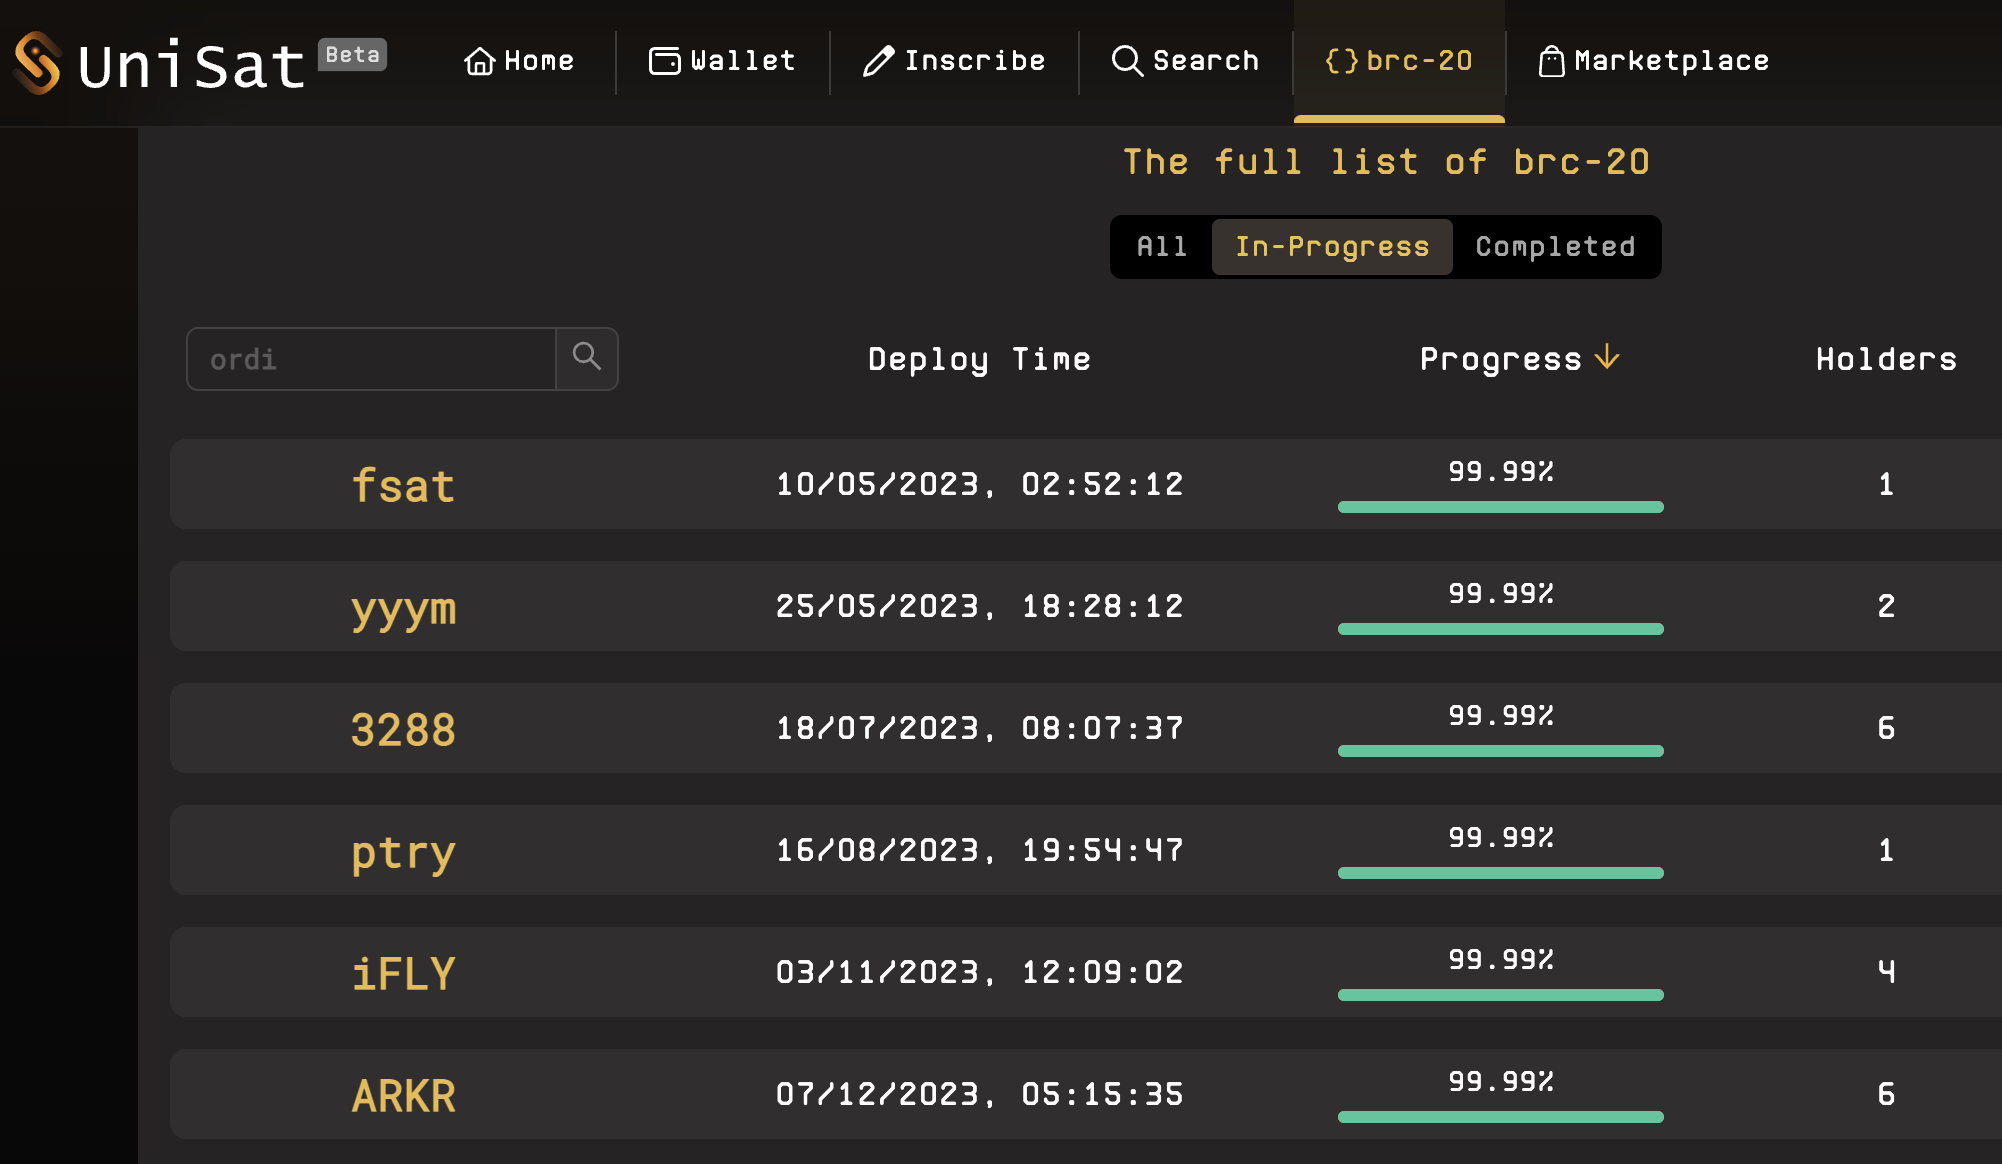Open the iFLY token link
This screenshot has height=1164, width=2002.
(403, 974)
